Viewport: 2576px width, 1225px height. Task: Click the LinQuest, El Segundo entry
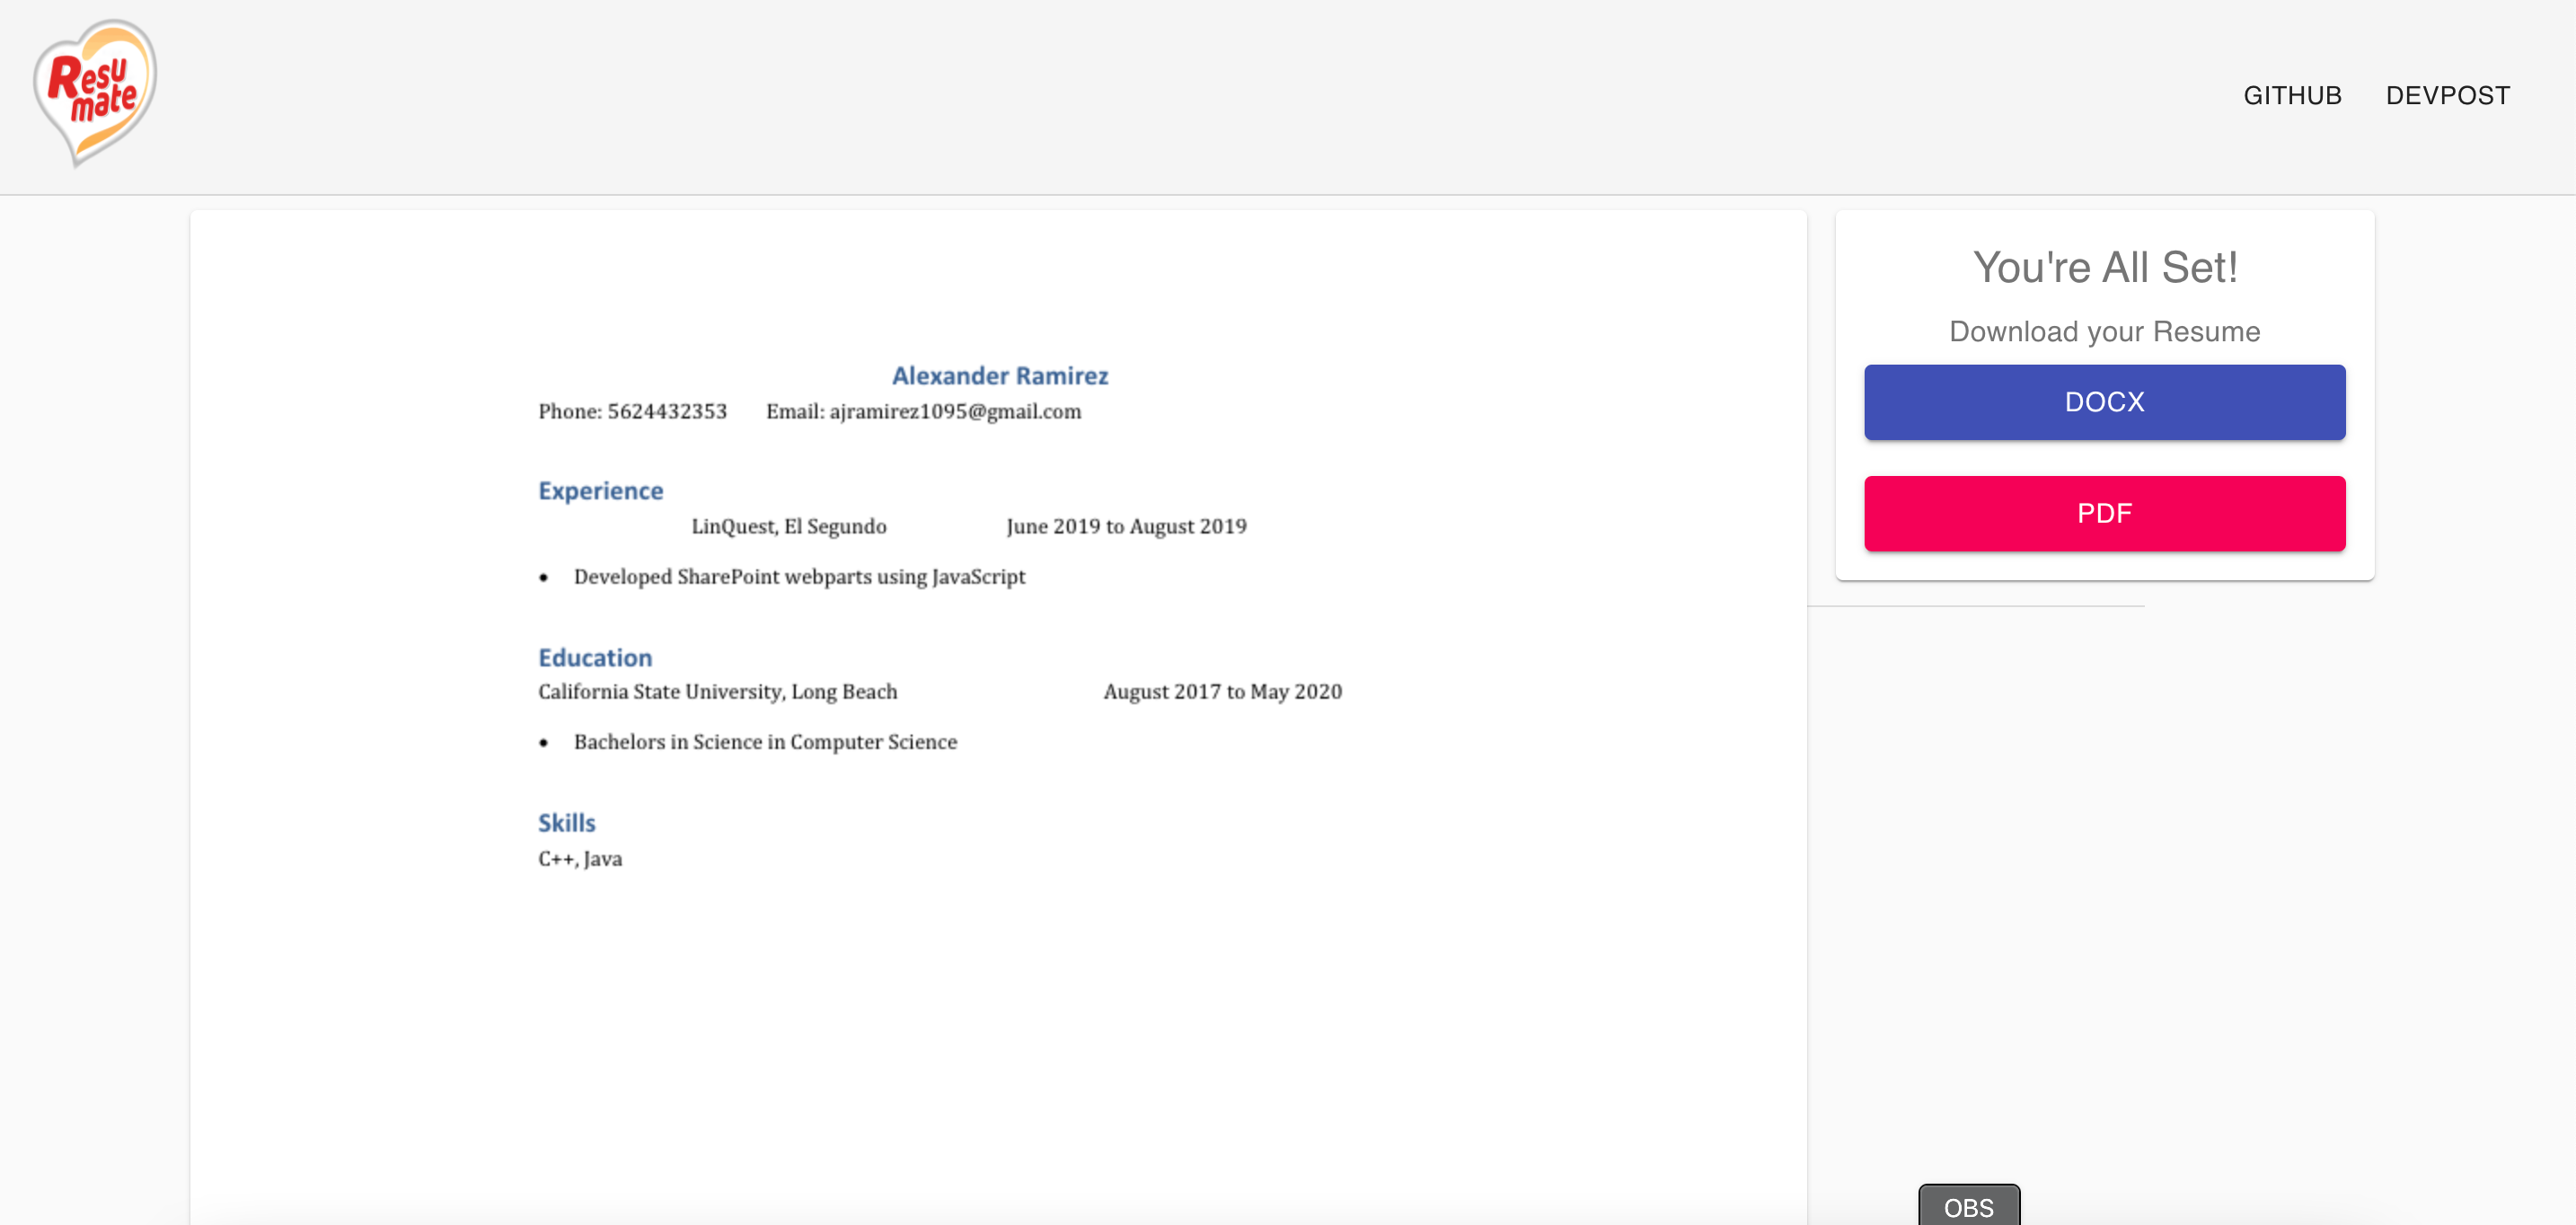pos(788,527)
